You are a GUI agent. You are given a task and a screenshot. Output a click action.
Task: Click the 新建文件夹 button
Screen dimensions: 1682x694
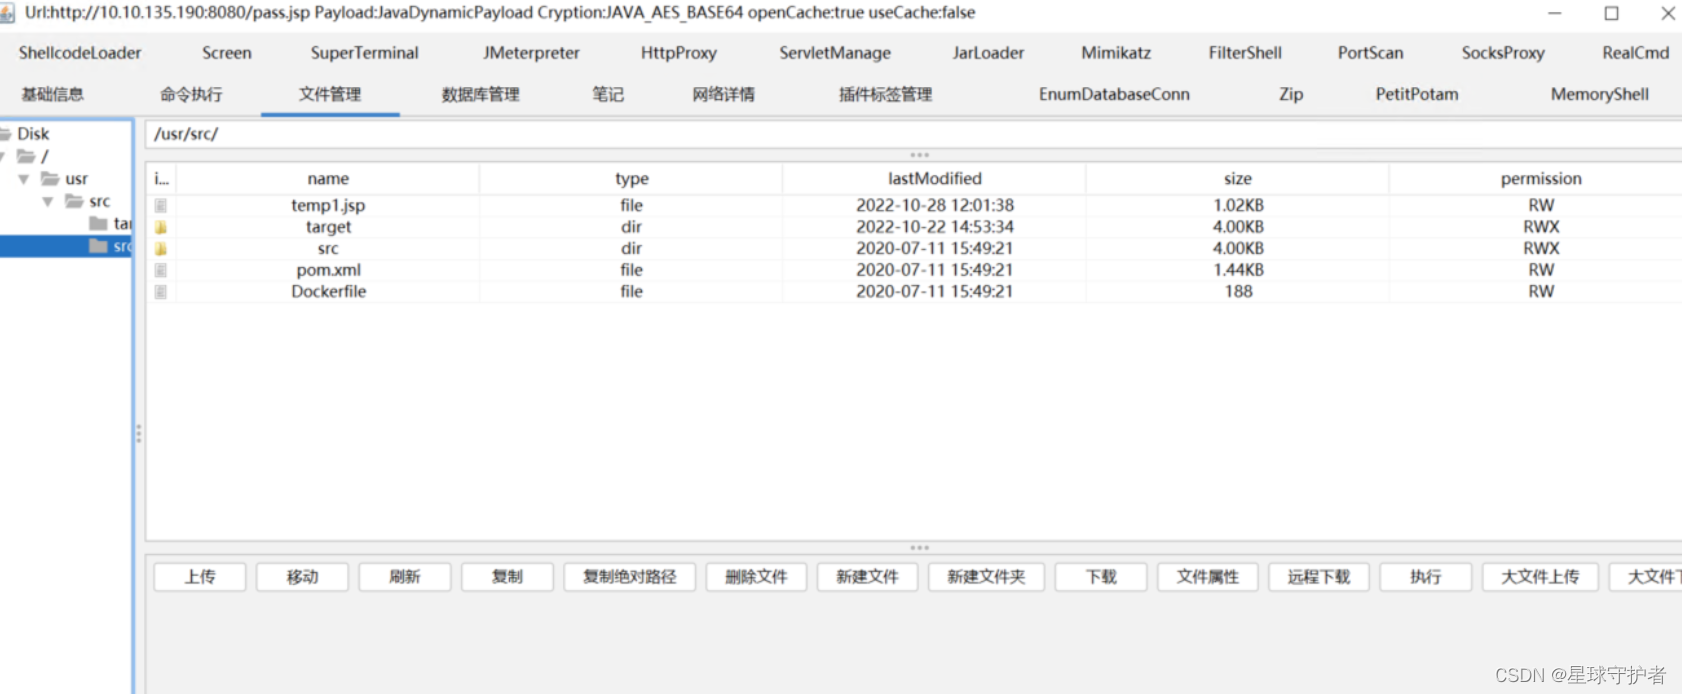(986, 577)
